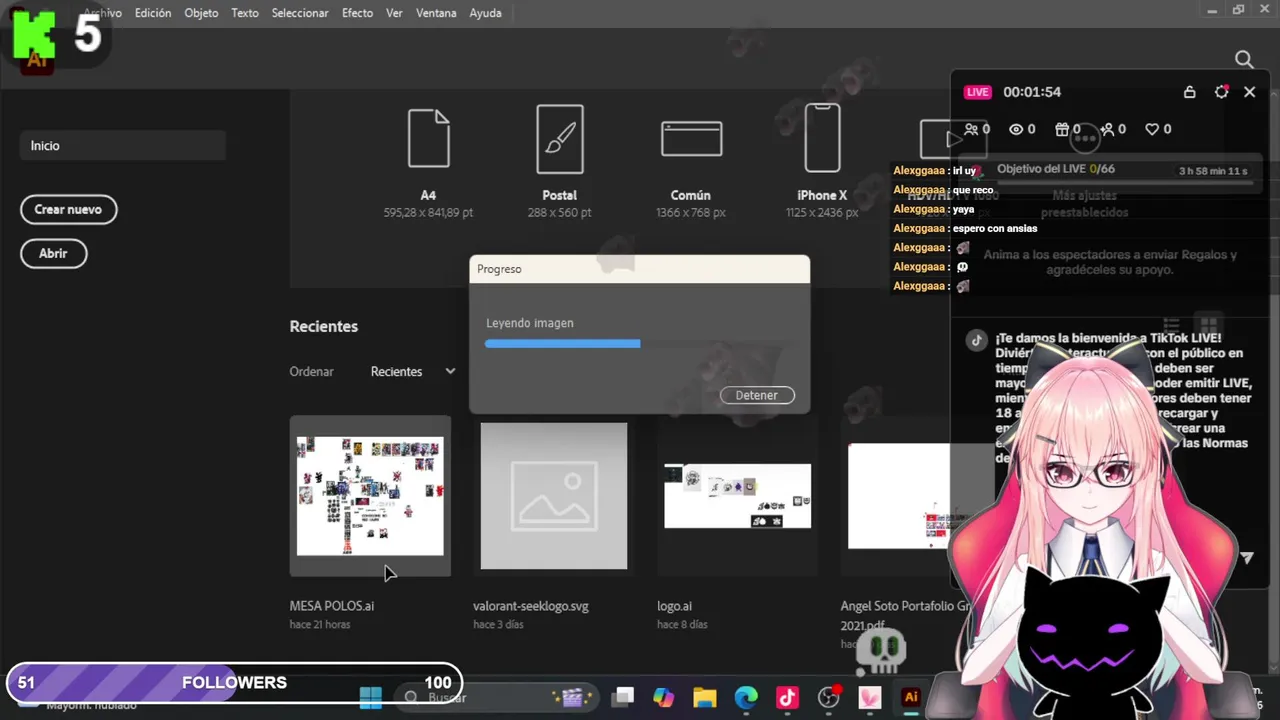The image size is (1280, 720).
Task: Open the pink app on the taskbar
Action: [869, 698]
